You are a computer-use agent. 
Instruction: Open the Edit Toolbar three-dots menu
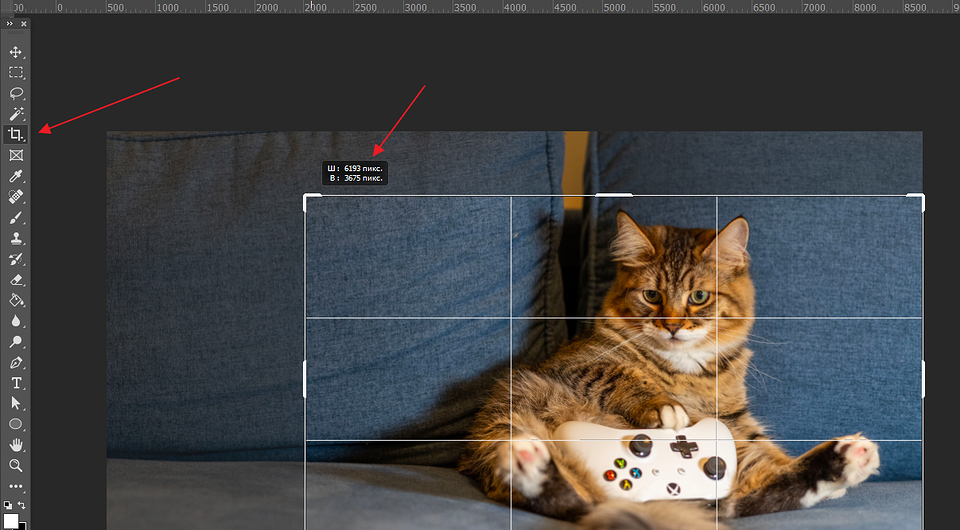pyautogui.click(x=16, y=487)
